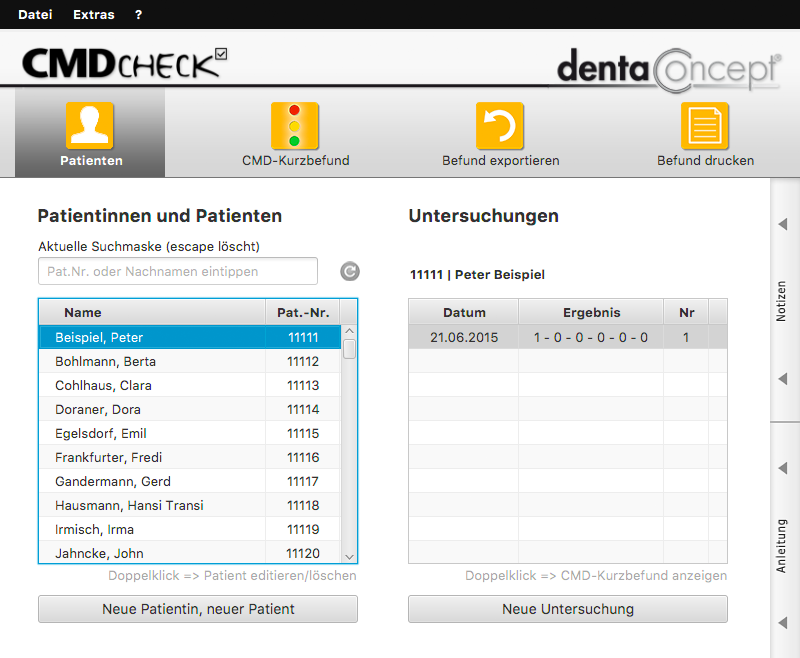
Task: Open the ? help menu
Action: [x=138, y=14]
